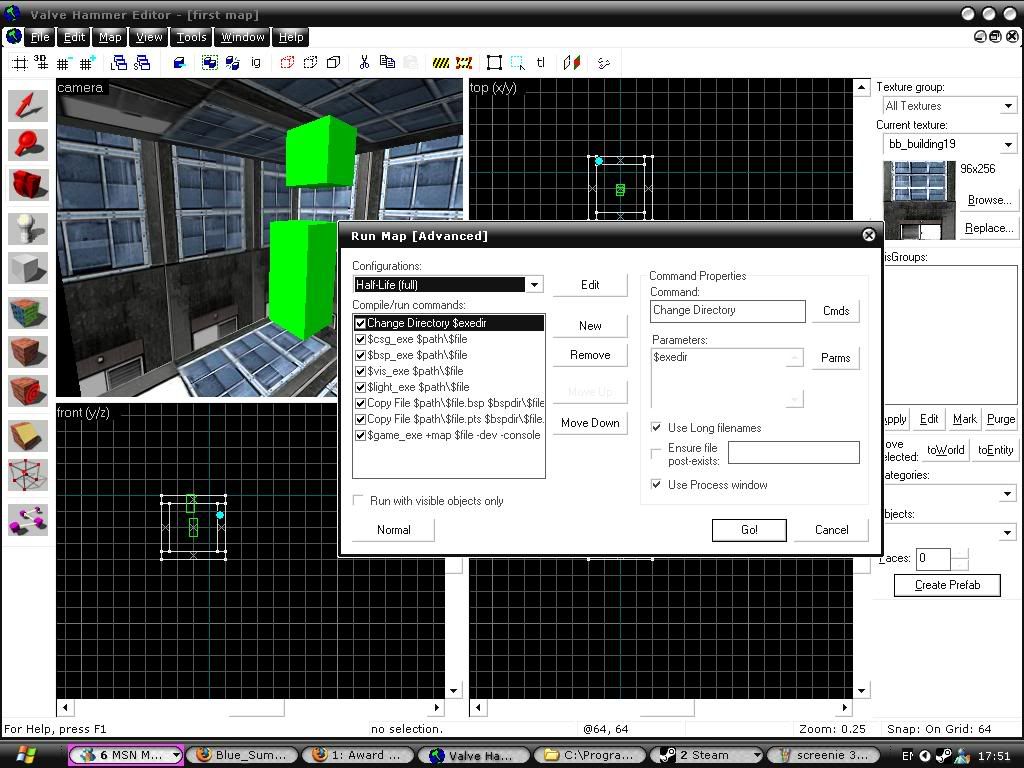
Task: Switch to Normal run mode
Action: pos(393,530)
